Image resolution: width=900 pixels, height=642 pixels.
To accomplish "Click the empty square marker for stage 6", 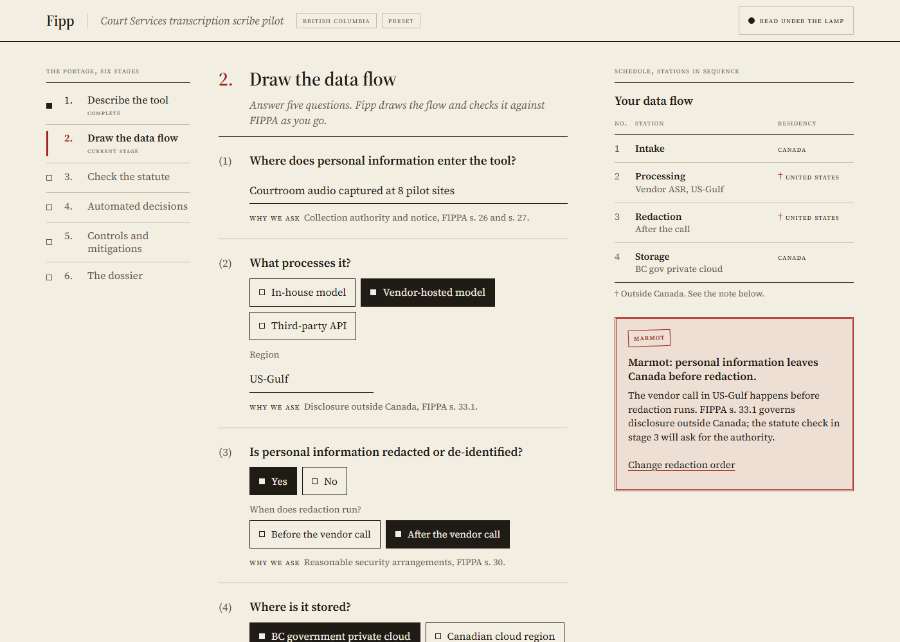I will click(49, 277).
